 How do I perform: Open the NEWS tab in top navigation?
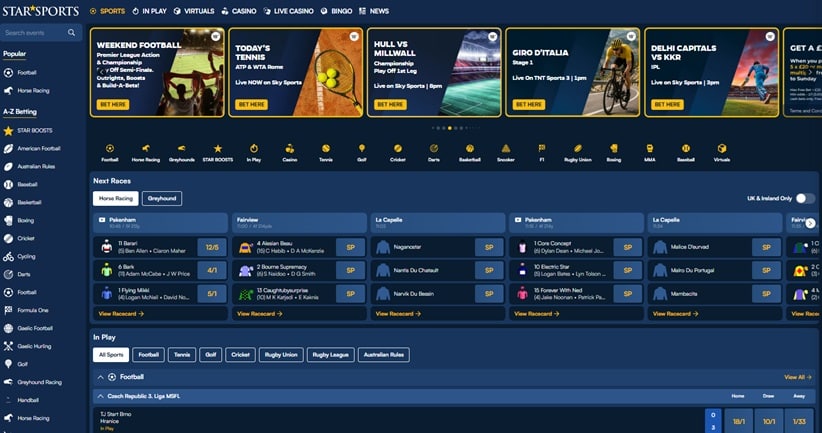coord(374,11)
